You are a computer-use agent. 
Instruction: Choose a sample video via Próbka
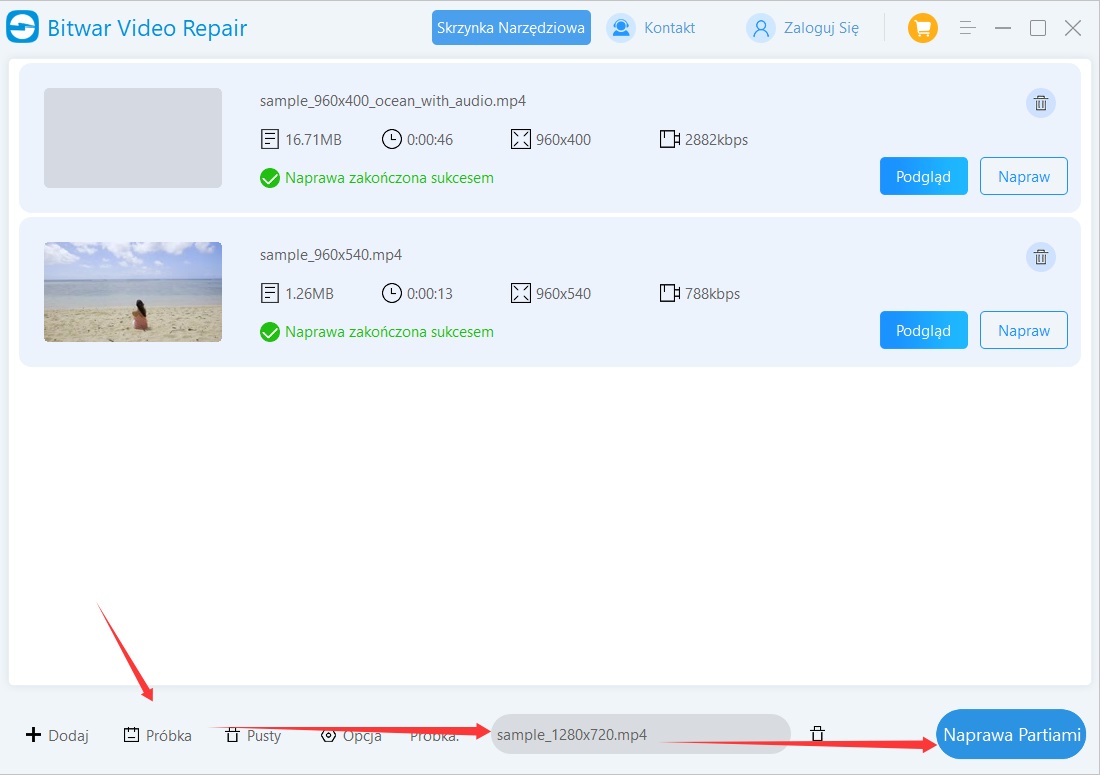157,735
